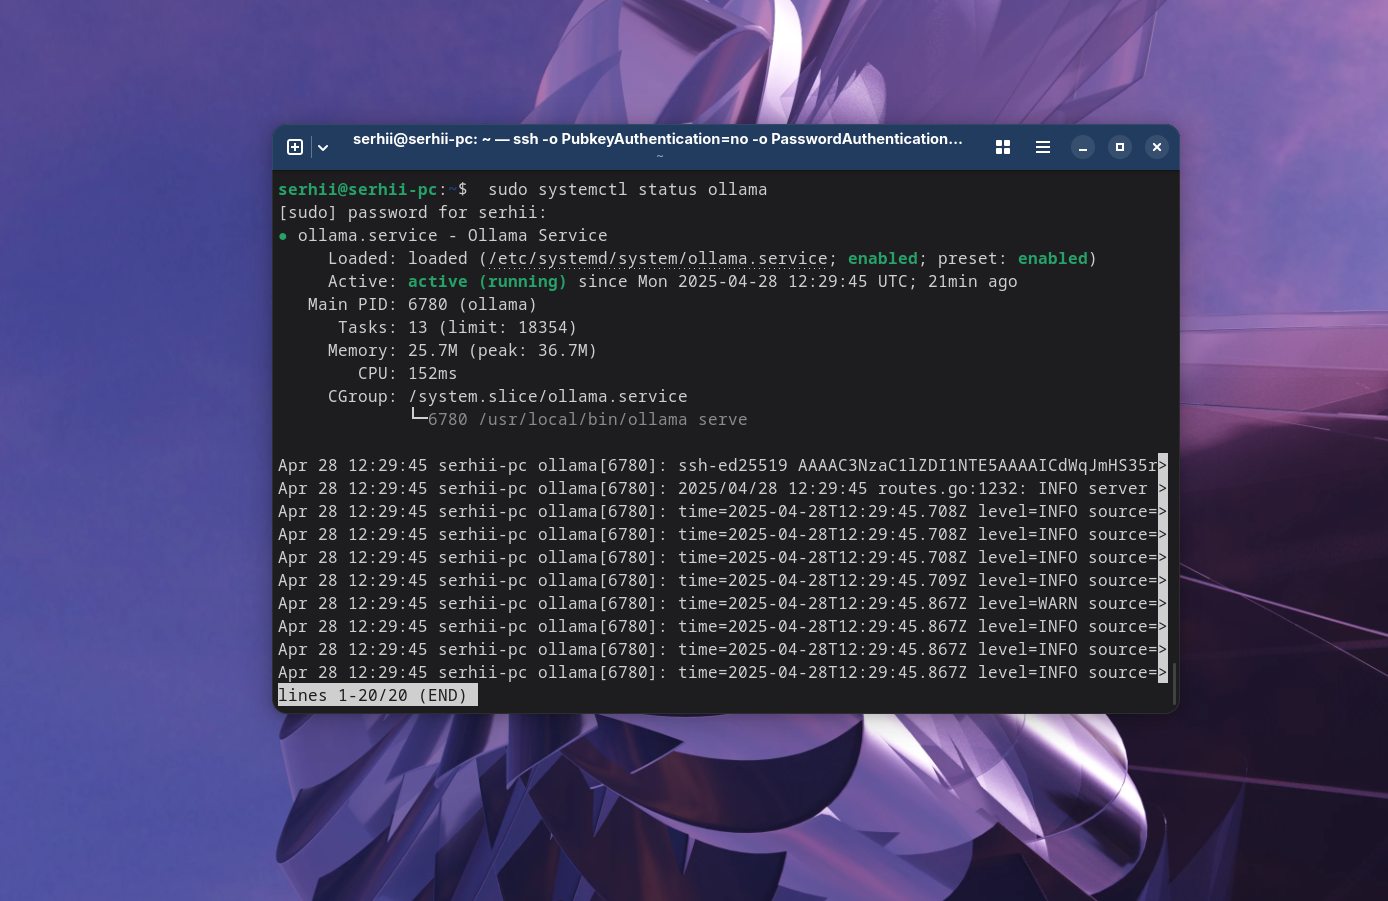The width and height of the screenshot is (1388, 901).
Task: Click the serhii@serhii-pc shell prompt
Action: 358,189
